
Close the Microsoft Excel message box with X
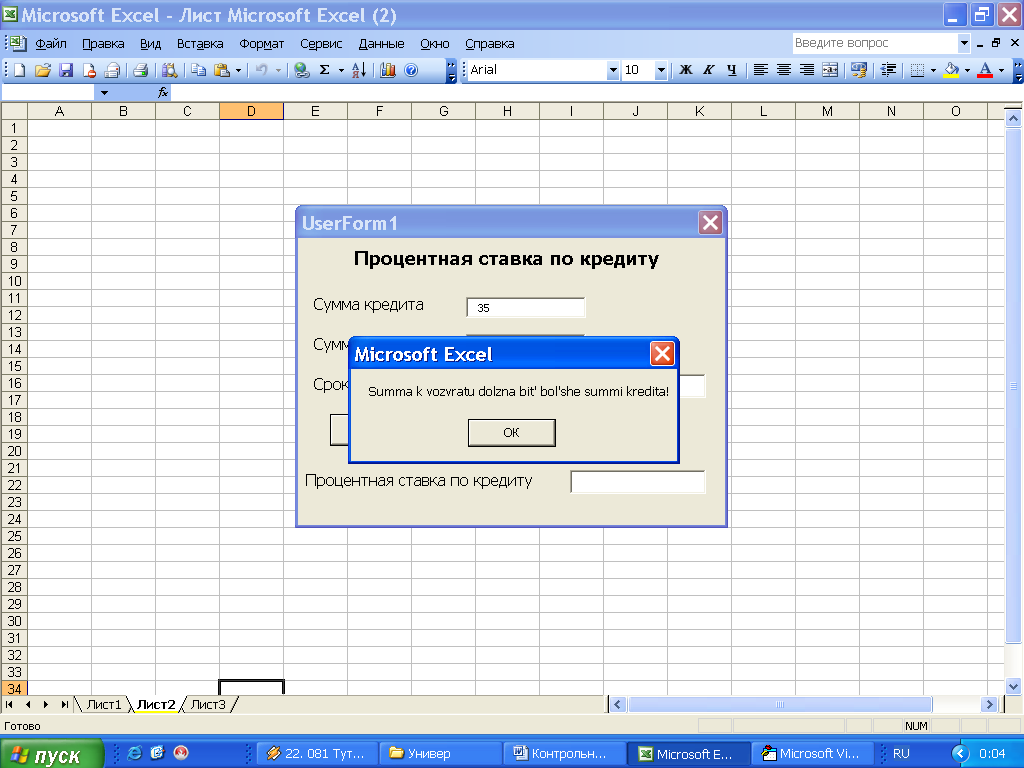click(x=662, y=354)
